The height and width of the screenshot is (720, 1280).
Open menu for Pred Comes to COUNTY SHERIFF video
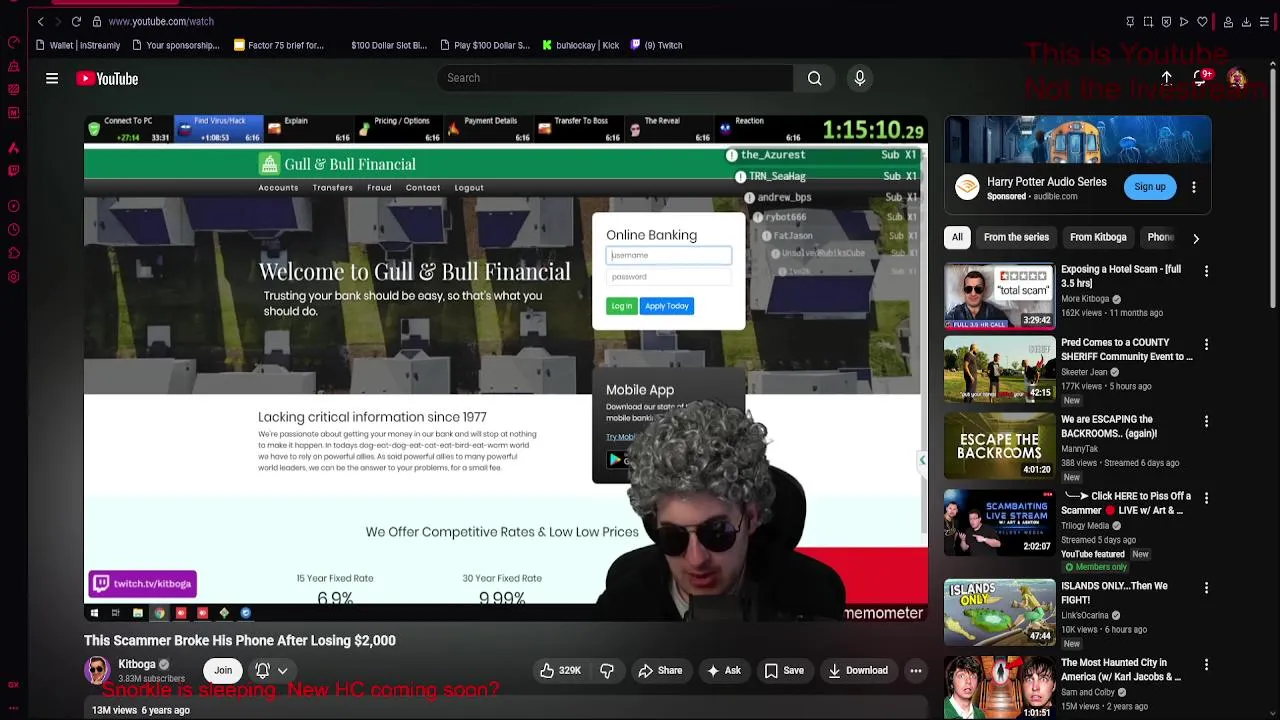point(1206,344)
